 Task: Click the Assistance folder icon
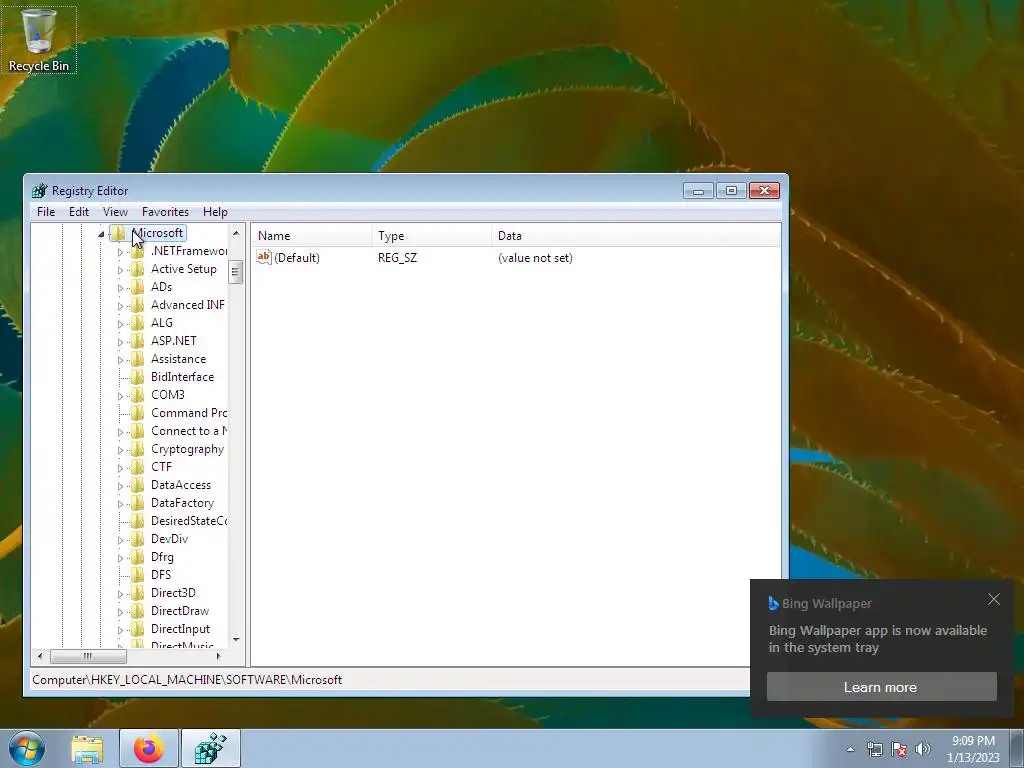tap(137, 359)
